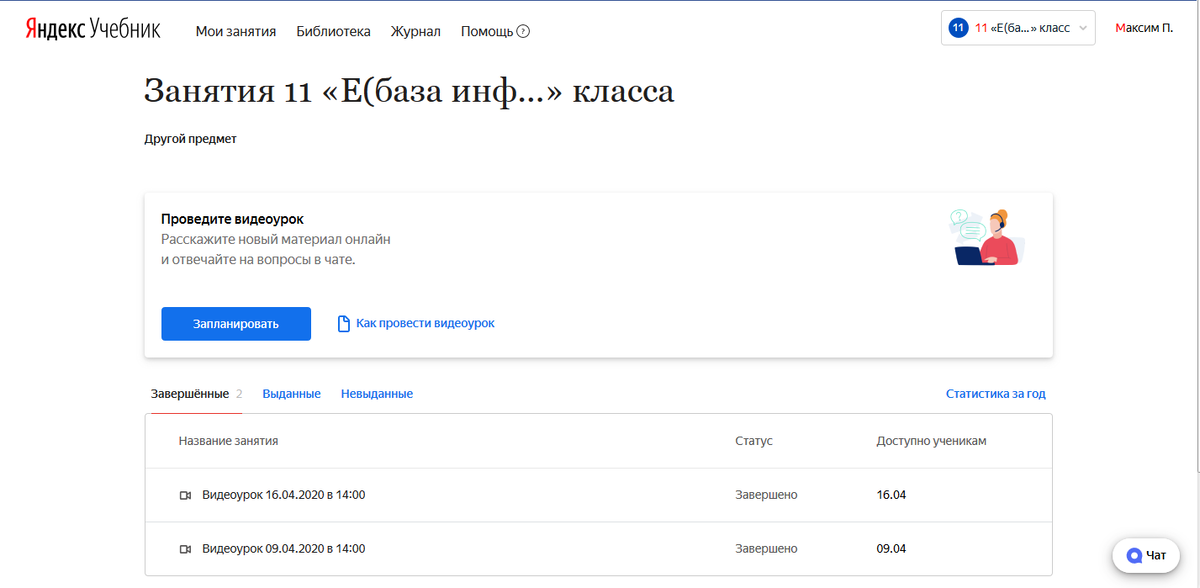
Task: Open the «Как провести видеоурок» guide
Action: (x=424, y=323)
